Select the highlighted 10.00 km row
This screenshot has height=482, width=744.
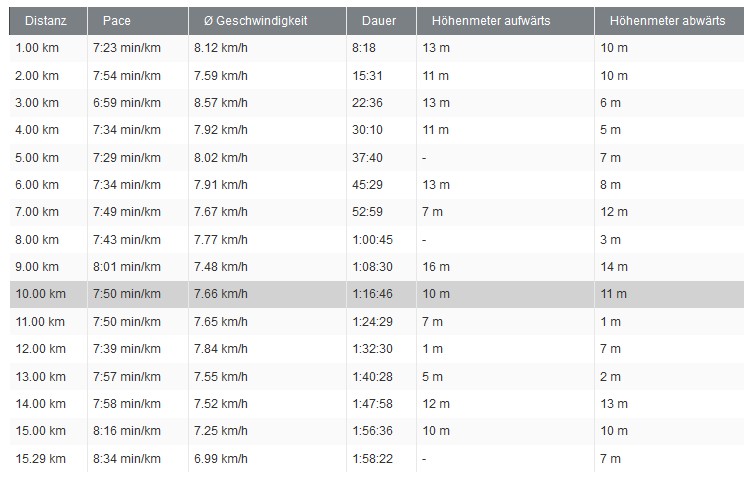tap(372, 294)
